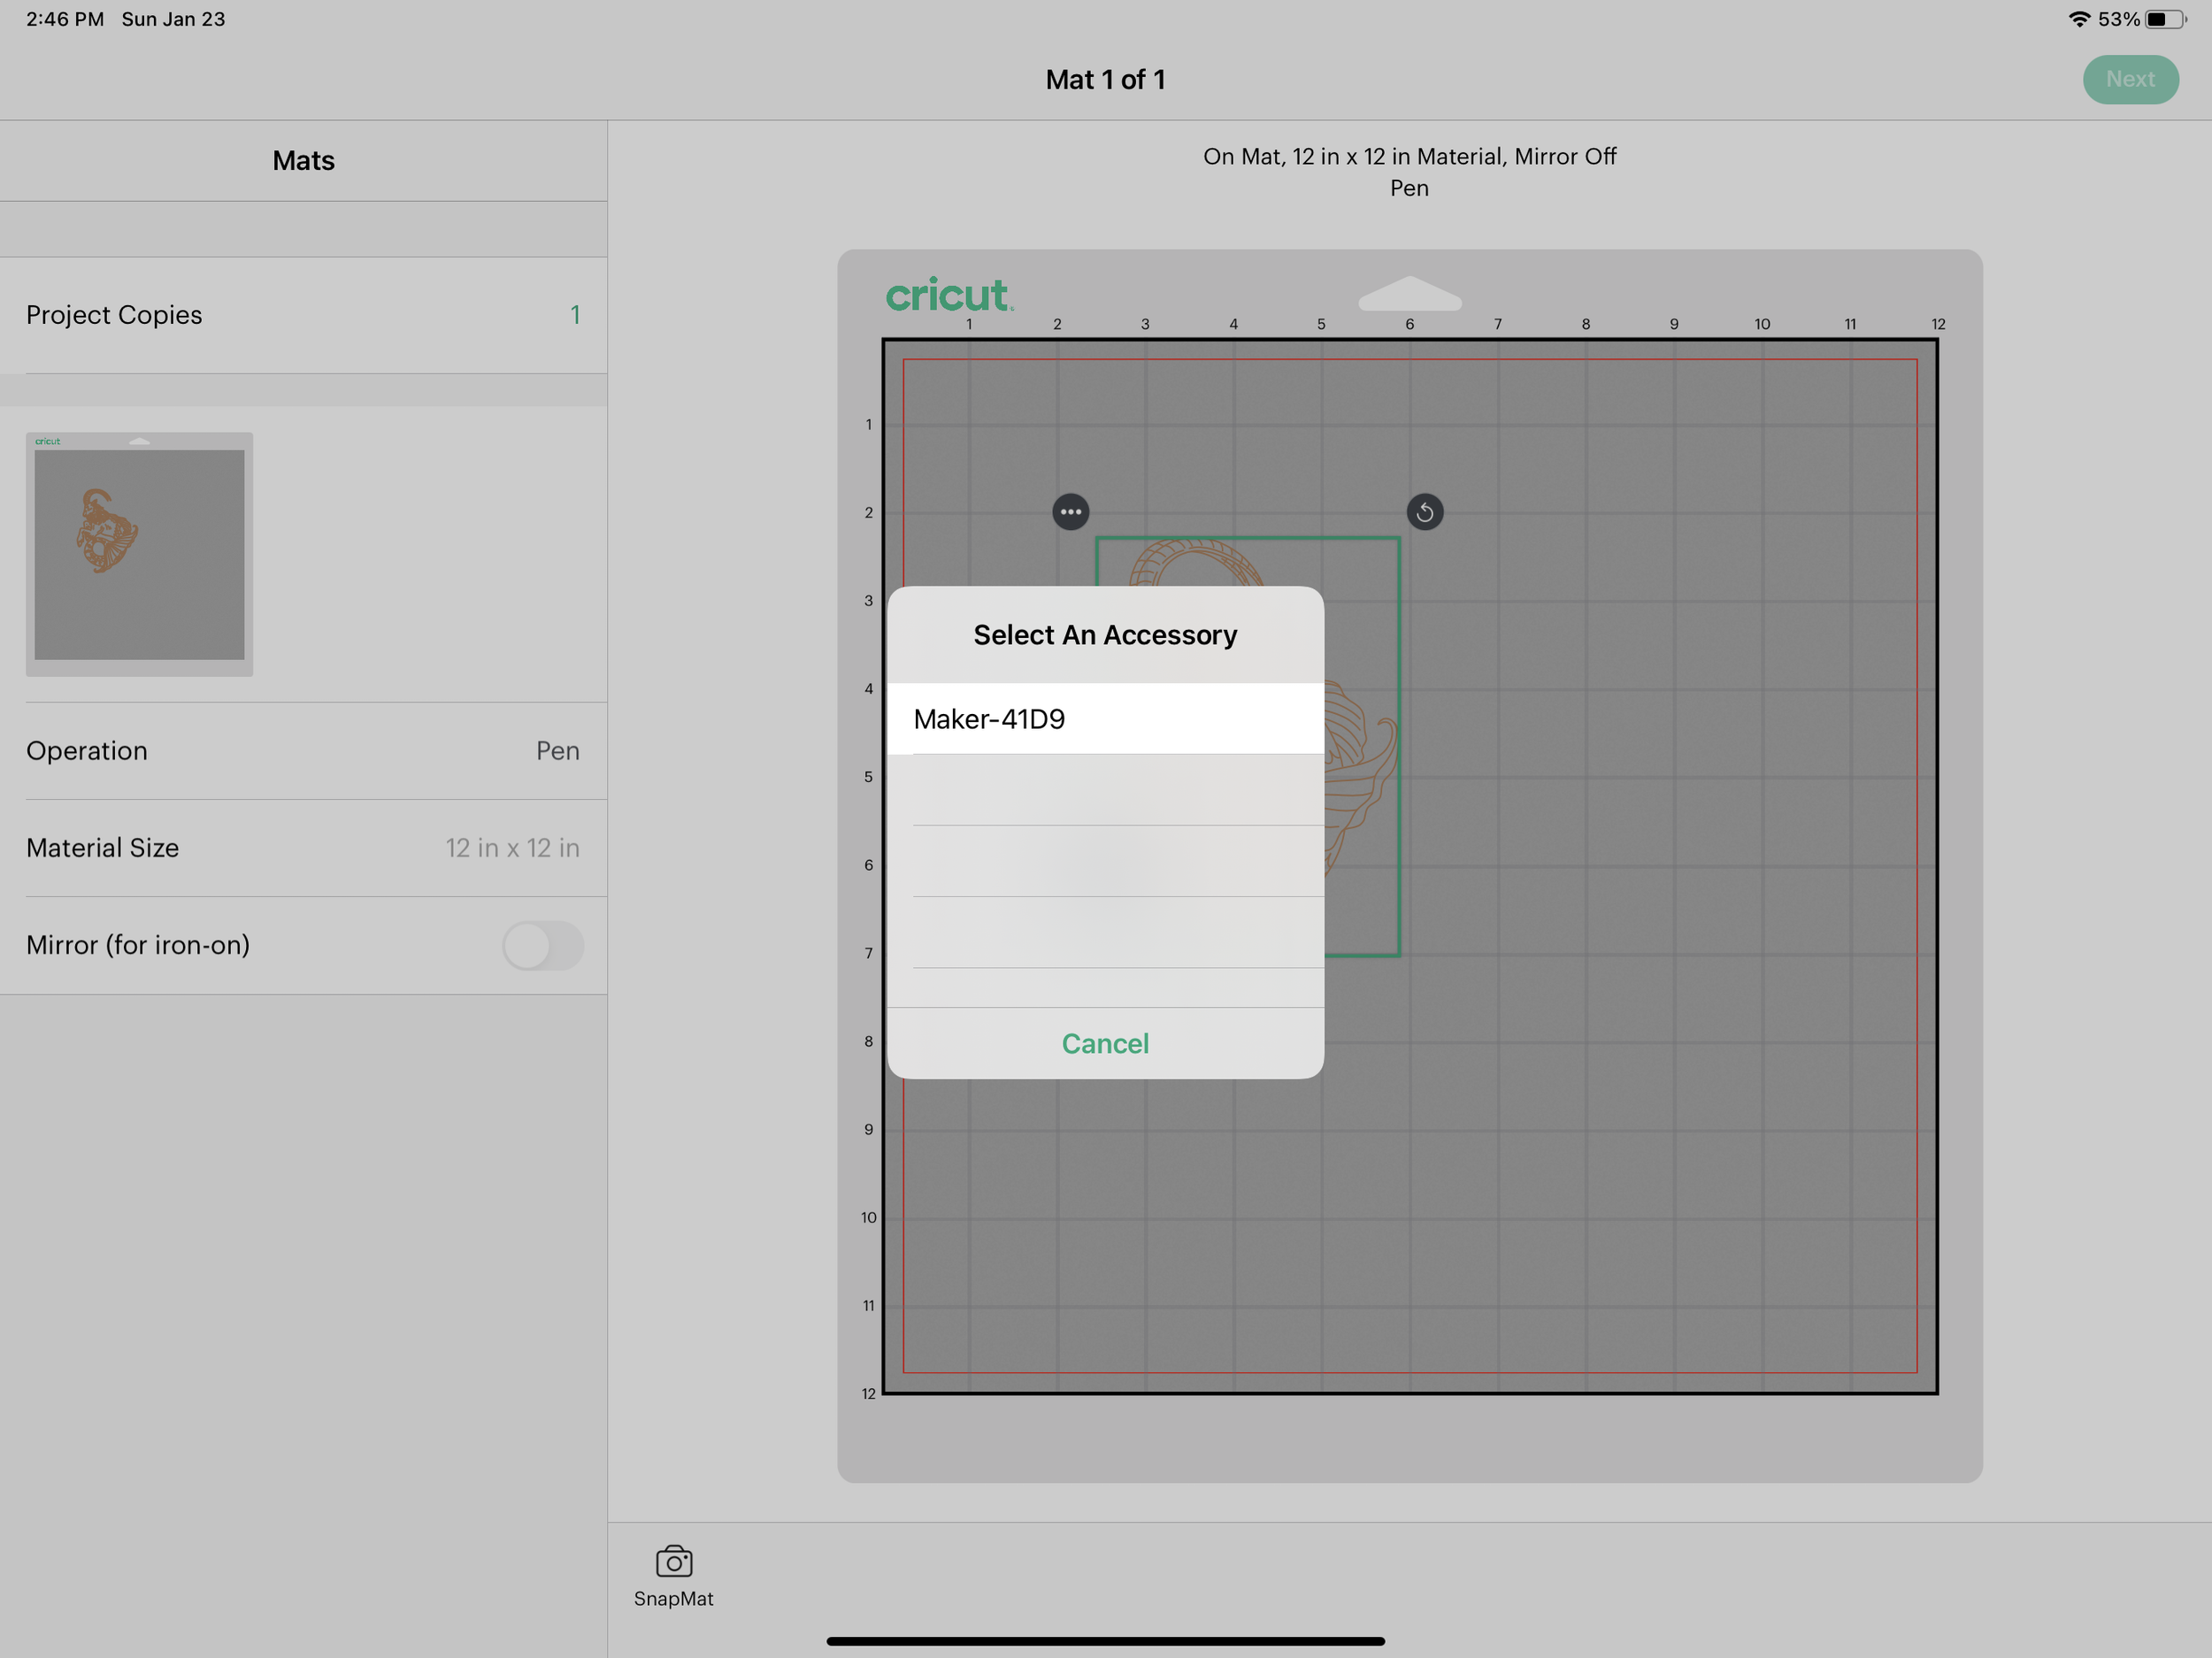
Task: Tap the green Next button
Action: click(2129, 79)
